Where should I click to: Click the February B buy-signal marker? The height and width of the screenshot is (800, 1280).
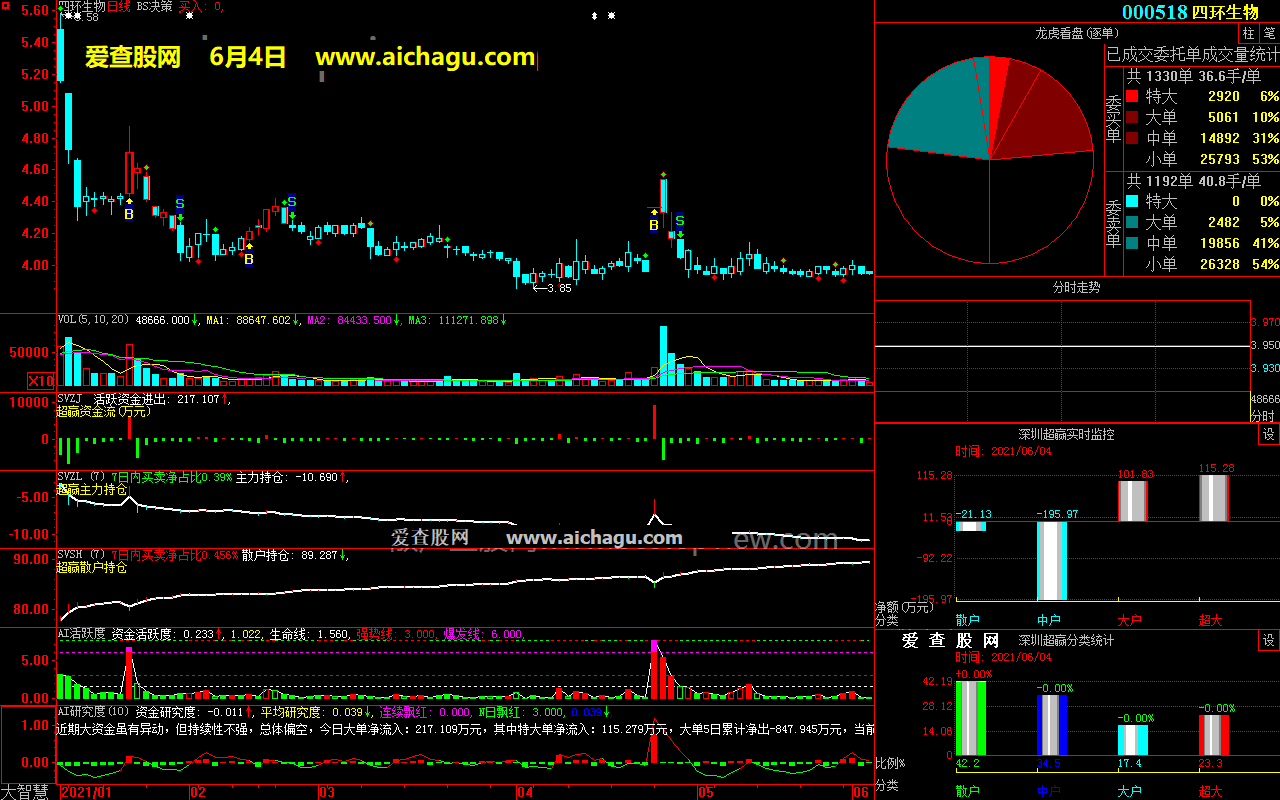coord(249,259)
